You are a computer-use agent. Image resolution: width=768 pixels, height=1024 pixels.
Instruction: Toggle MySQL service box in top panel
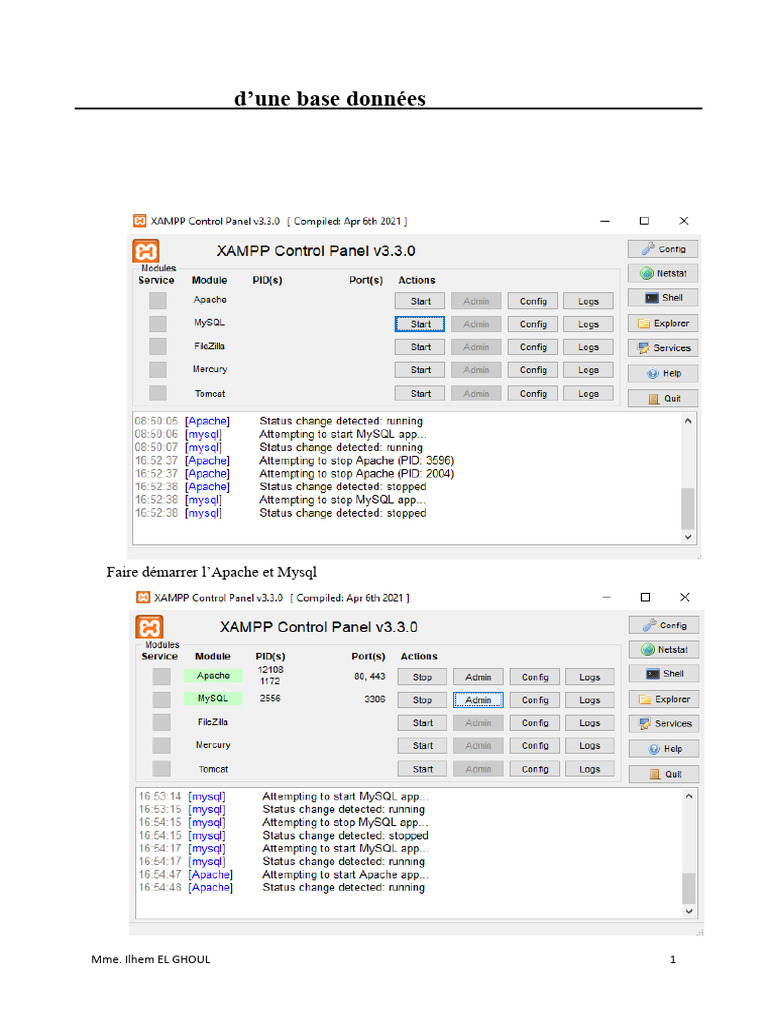point(157,324)
